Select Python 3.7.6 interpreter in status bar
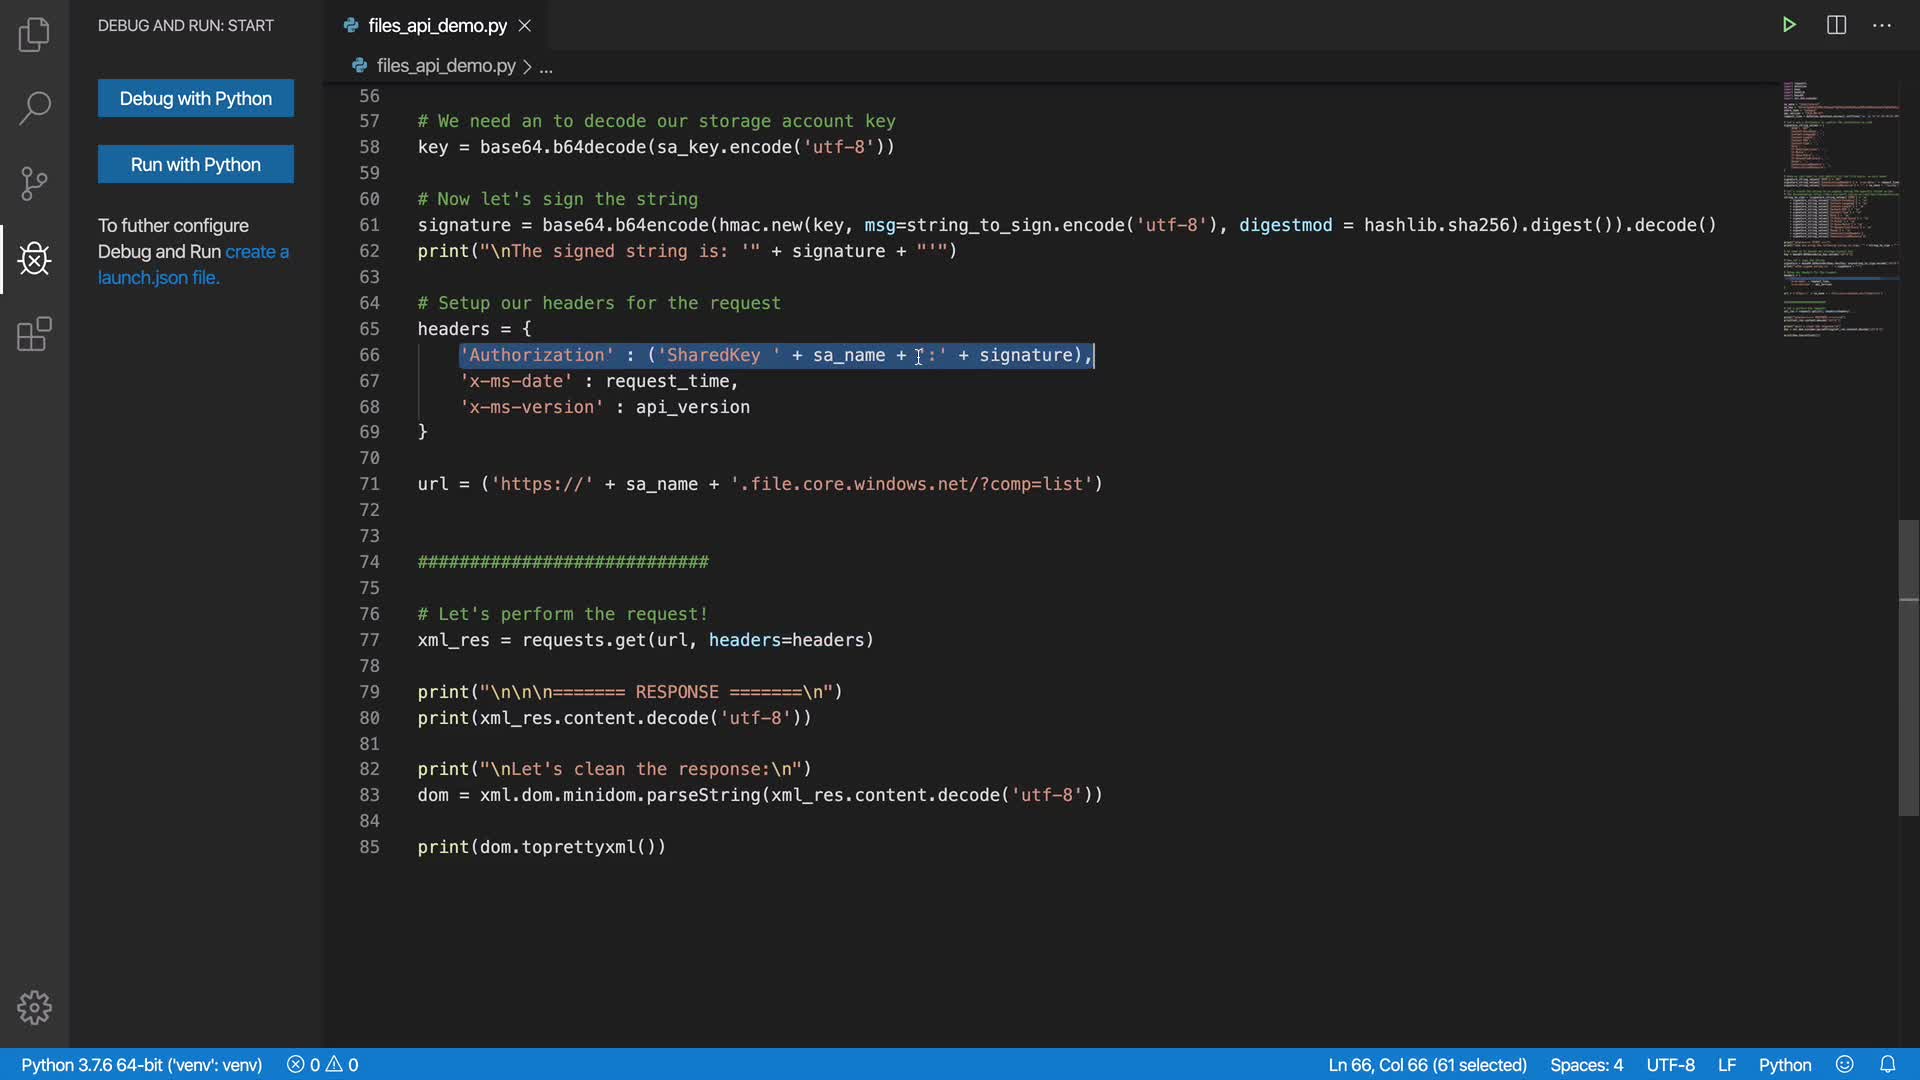1920x1080 pixels. tap(141, 1065)
